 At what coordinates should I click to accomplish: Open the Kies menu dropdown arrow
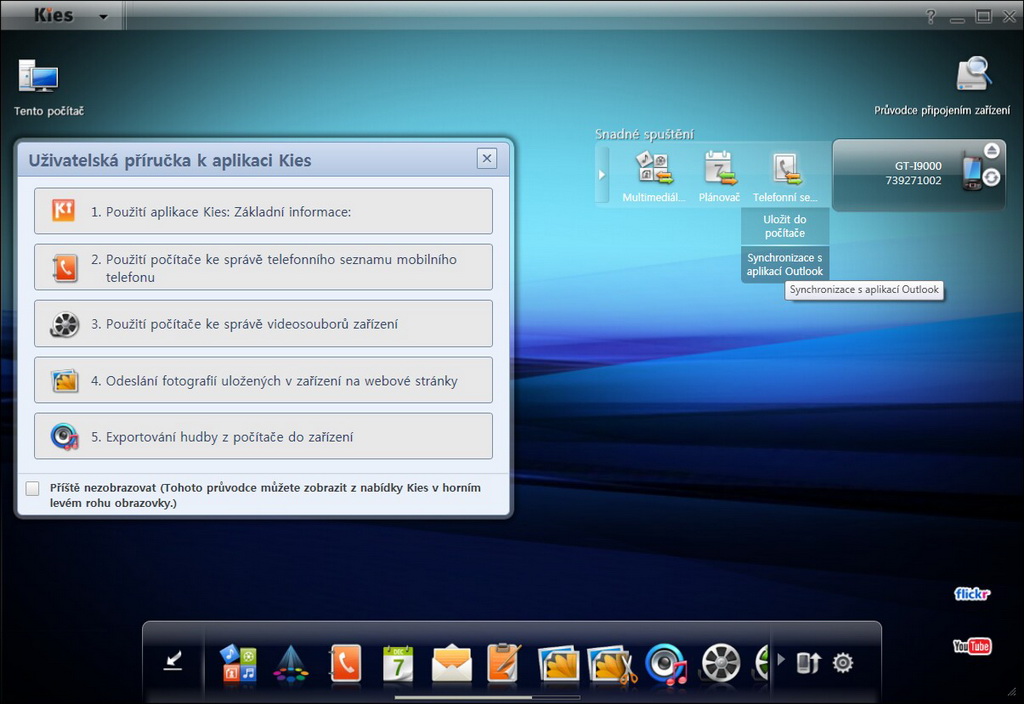[x=103, y=17]
